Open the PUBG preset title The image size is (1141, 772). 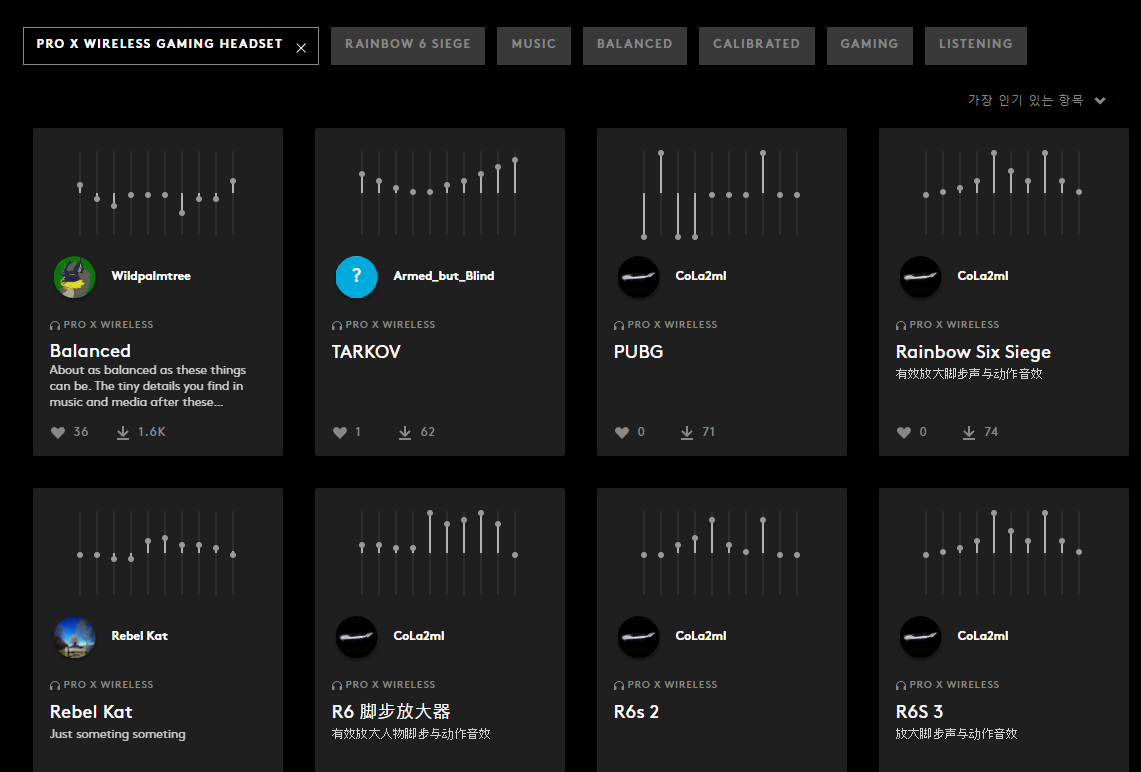[638, 351]
